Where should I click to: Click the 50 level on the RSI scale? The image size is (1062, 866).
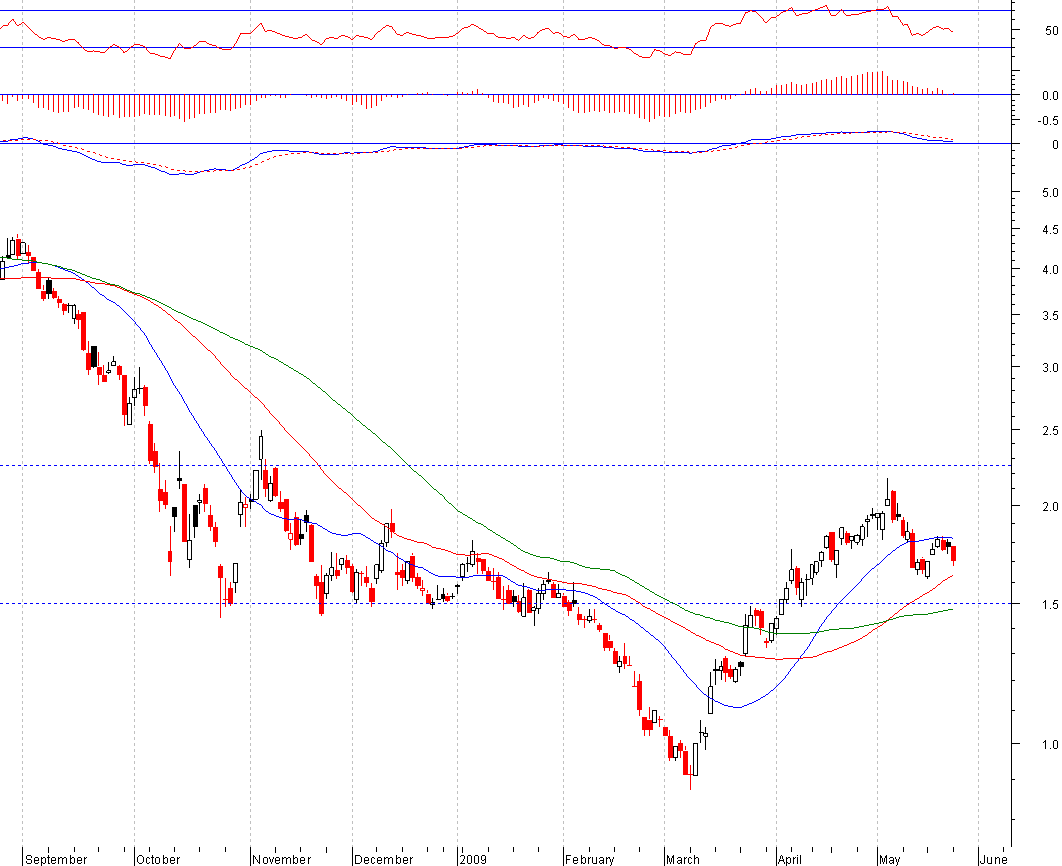pos(1052,30)
